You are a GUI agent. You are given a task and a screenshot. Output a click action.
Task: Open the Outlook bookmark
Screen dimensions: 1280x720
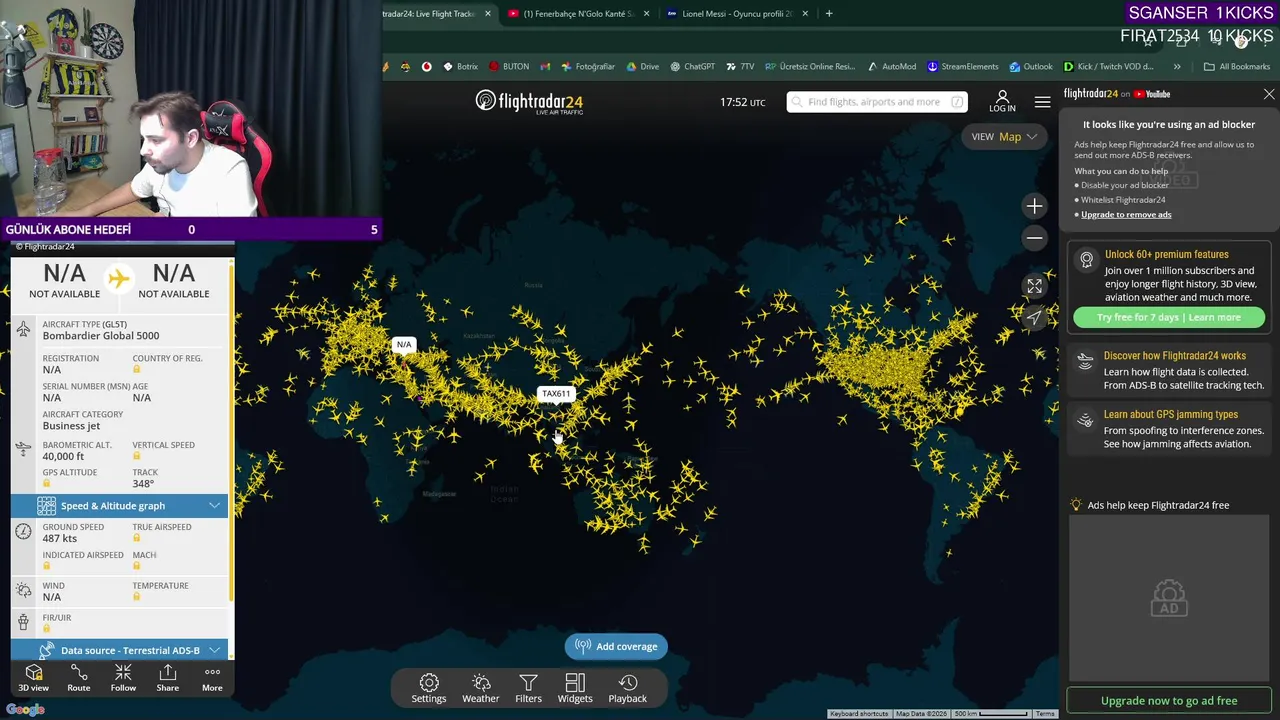(x=1030, y=67)
